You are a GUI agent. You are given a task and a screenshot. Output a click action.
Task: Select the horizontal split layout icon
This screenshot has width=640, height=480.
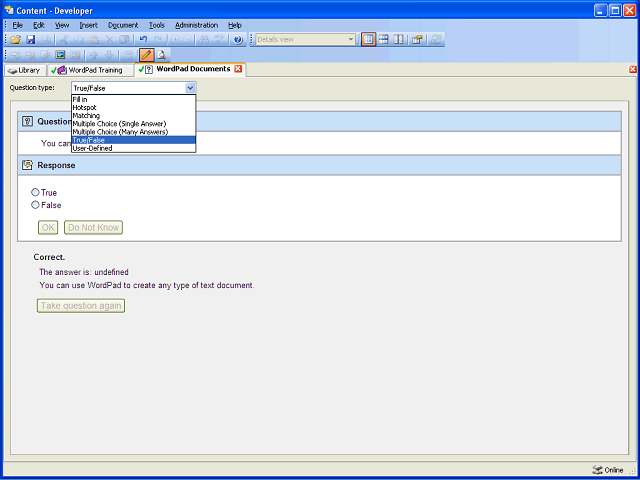(383, 40)
